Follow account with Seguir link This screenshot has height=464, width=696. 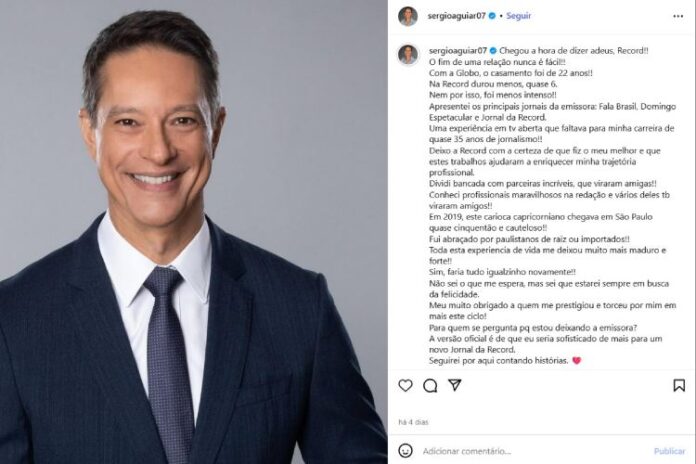coord(518,16)
